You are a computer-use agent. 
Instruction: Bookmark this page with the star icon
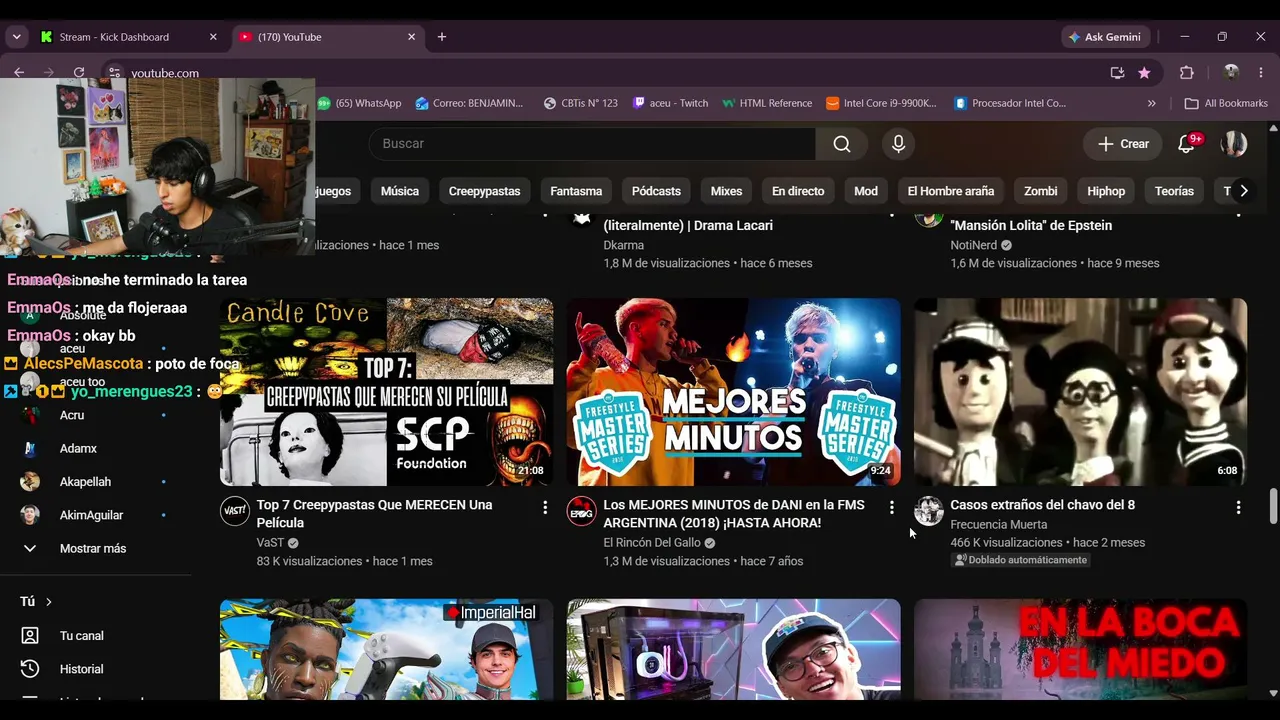pos(1144,73)
